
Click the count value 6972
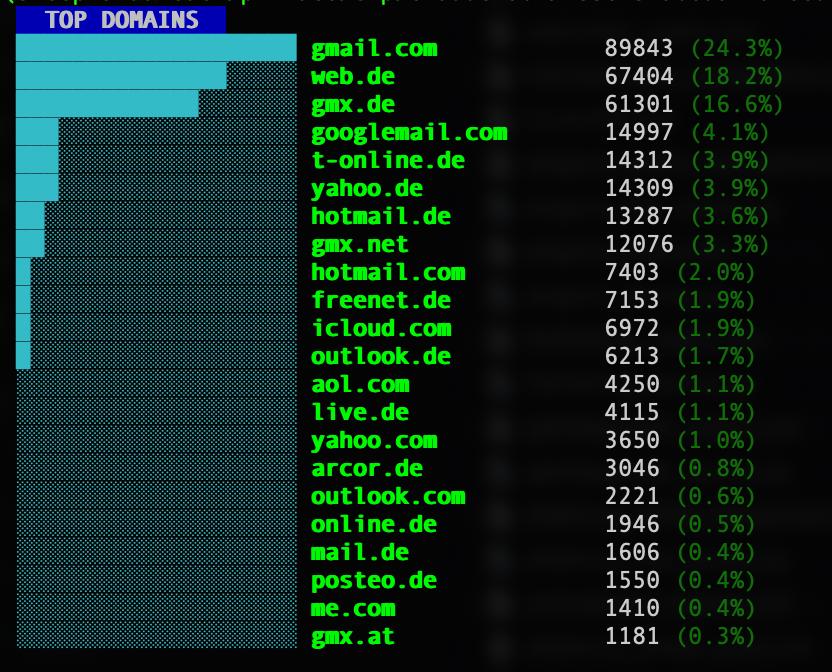point(632,328)
